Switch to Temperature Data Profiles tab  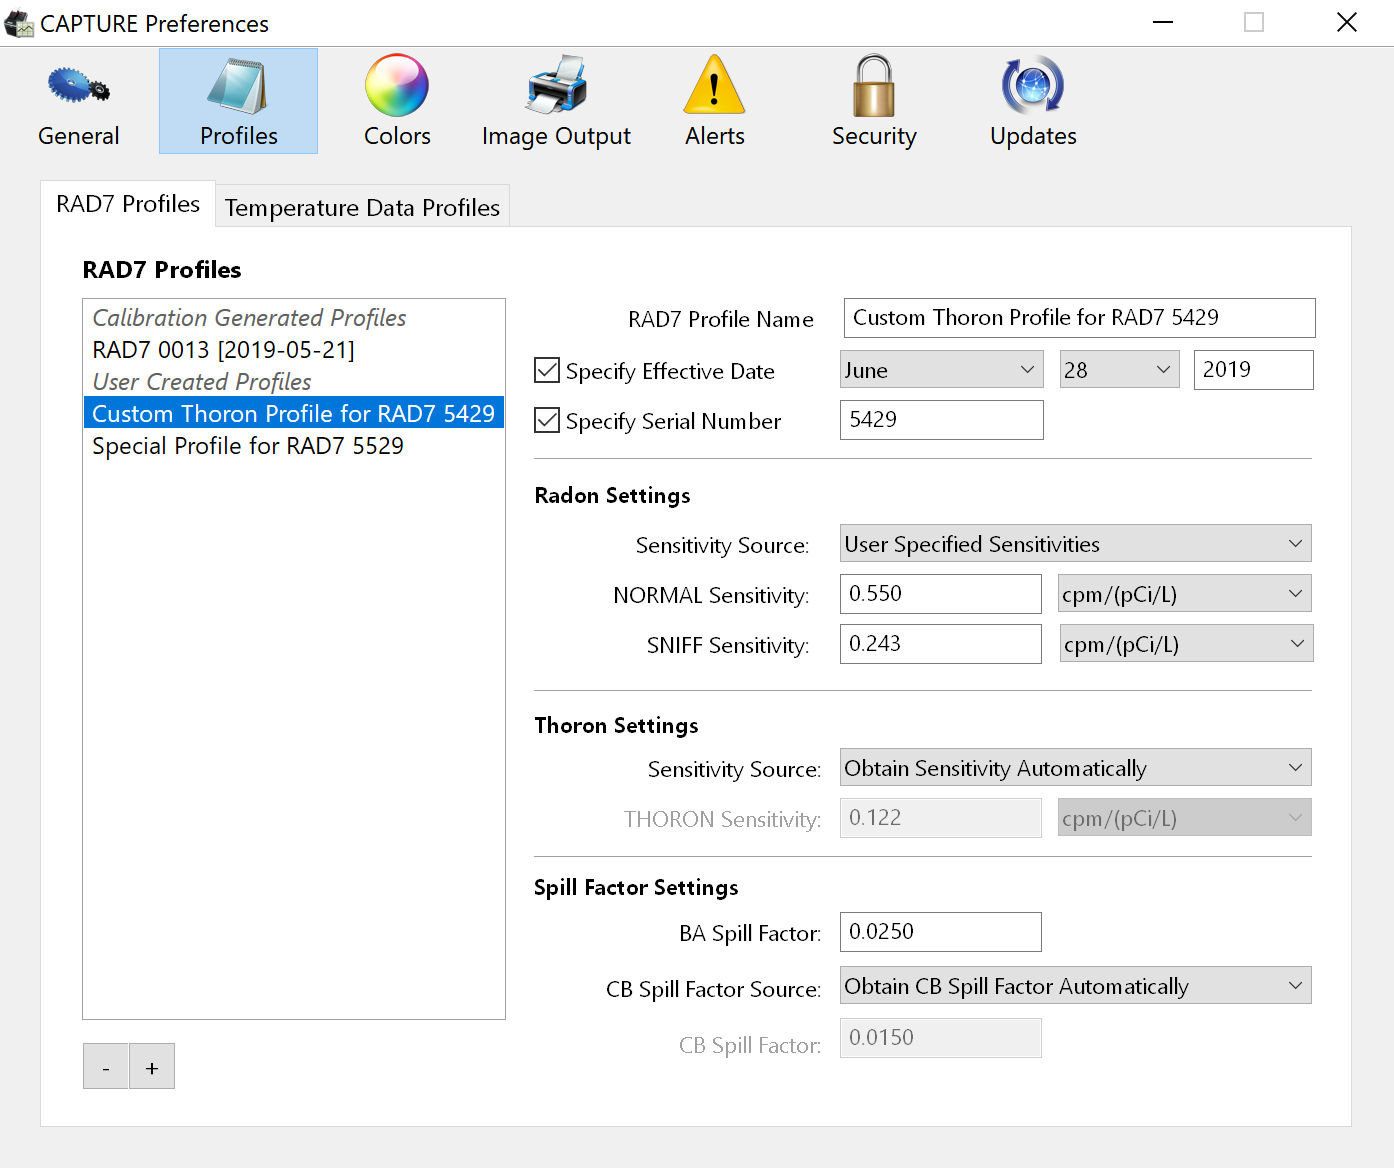pos(362,207)
